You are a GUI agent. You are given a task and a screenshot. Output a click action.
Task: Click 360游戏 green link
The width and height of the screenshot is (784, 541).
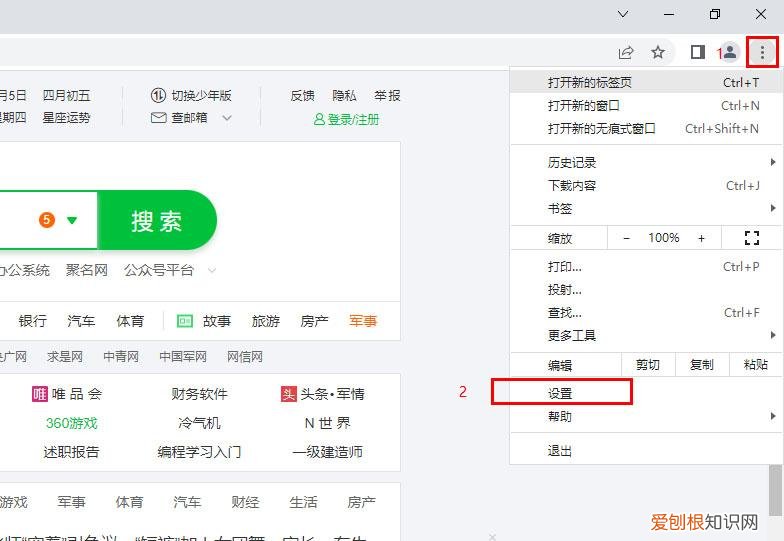72,423
